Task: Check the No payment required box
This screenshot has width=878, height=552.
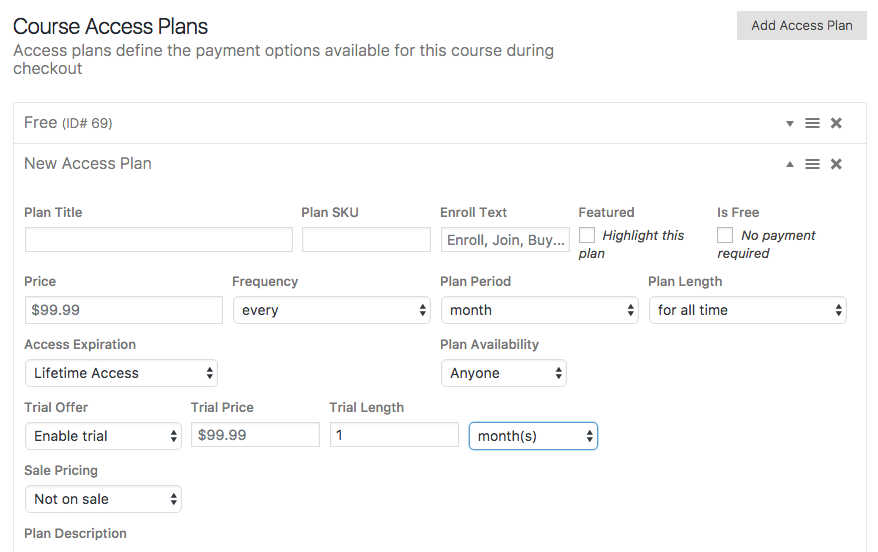Action: [x=725, y=235]
